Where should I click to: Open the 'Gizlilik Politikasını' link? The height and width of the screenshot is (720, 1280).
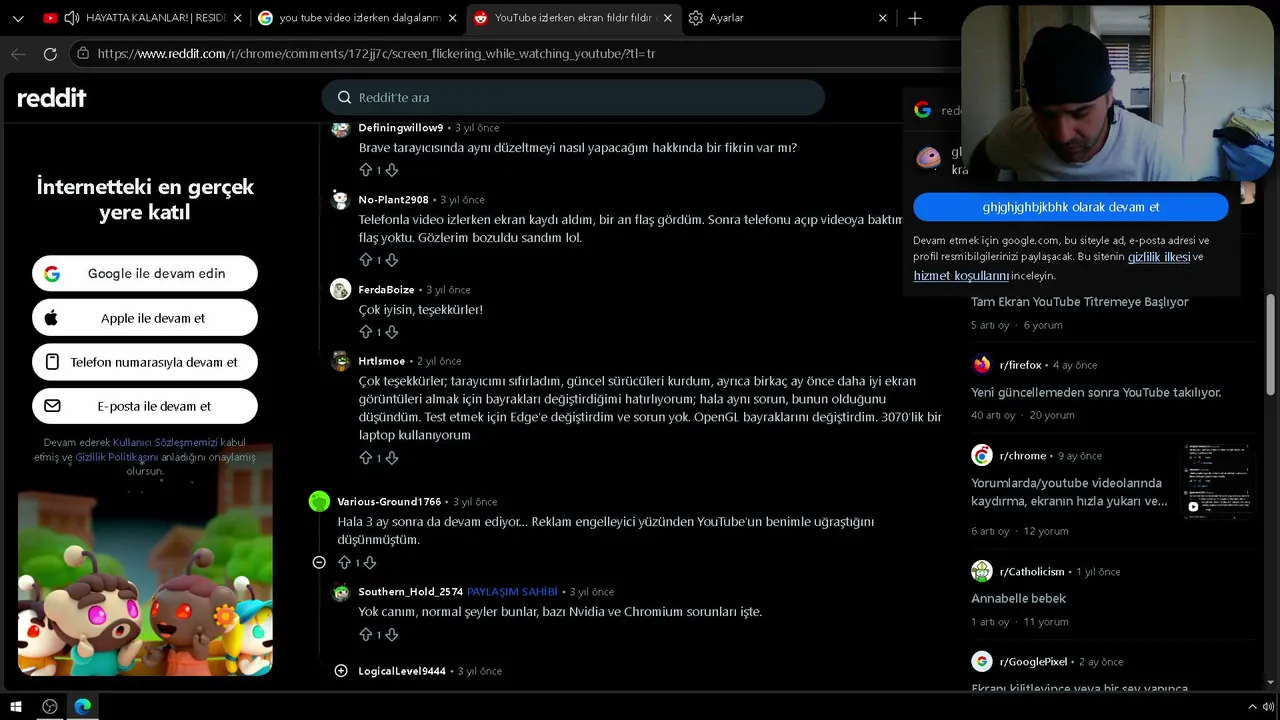click(x=117, y=457)
